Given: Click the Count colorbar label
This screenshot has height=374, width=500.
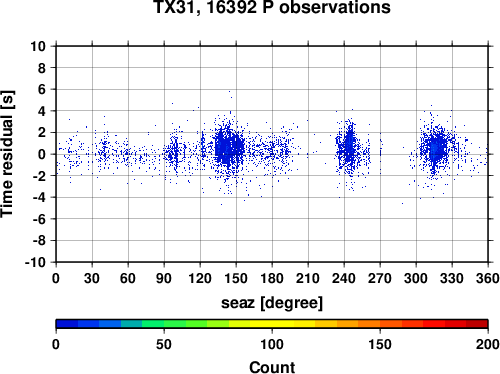Looking at the screenshot, I should 272,367.
